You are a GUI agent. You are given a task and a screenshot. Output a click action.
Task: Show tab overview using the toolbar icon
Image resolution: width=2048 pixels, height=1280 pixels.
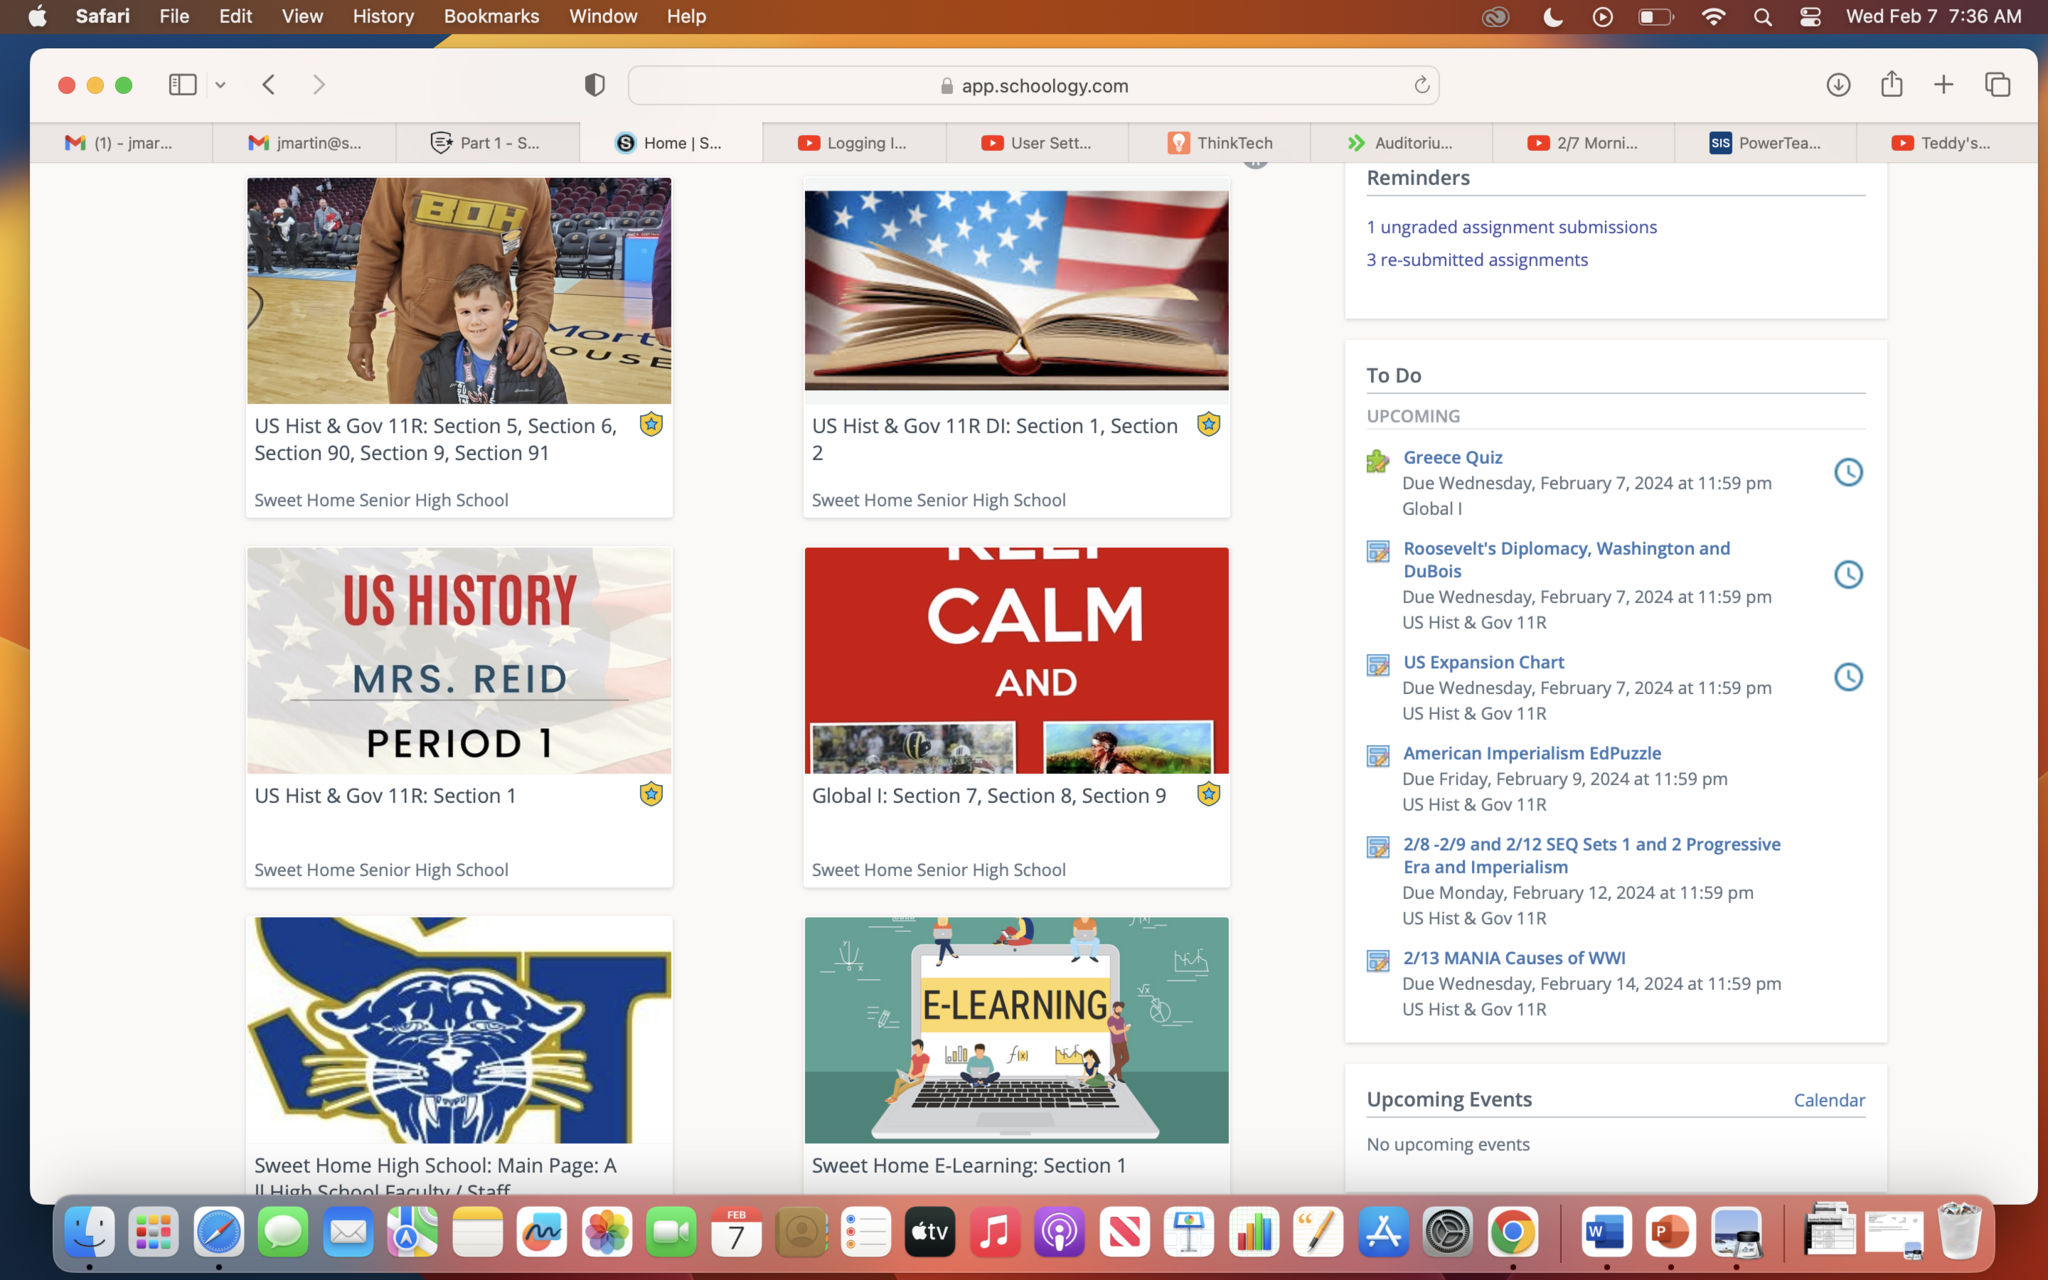click(x=1997, y=85)
